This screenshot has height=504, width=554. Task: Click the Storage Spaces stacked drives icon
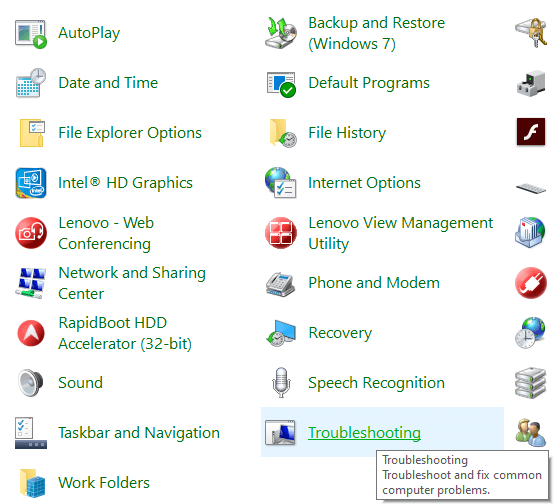click(531, 383)
